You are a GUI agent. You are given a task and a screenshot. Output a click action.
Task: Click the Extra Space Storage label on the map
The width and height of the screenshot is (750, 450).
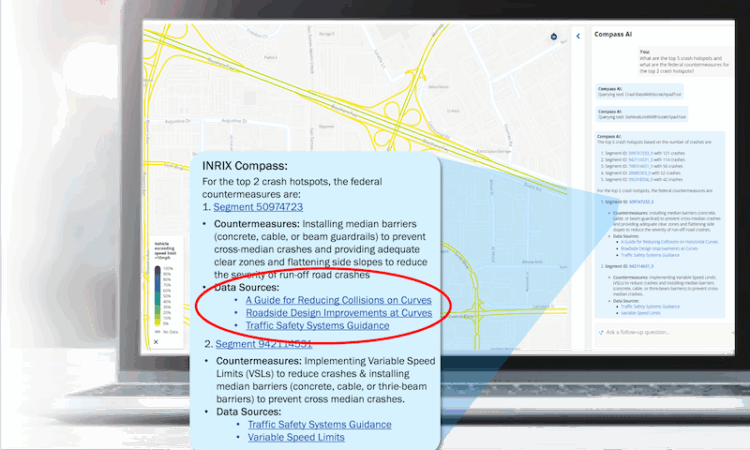[x=494, y=151]
